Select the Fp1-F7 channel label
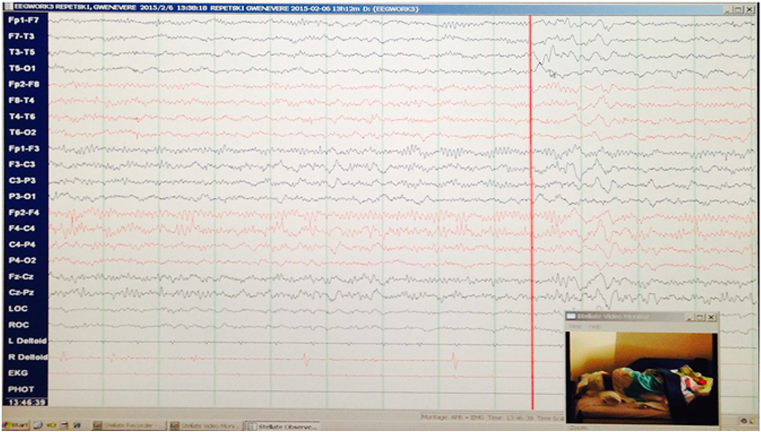This screenshot has width=761, height=432. point(23,20)
